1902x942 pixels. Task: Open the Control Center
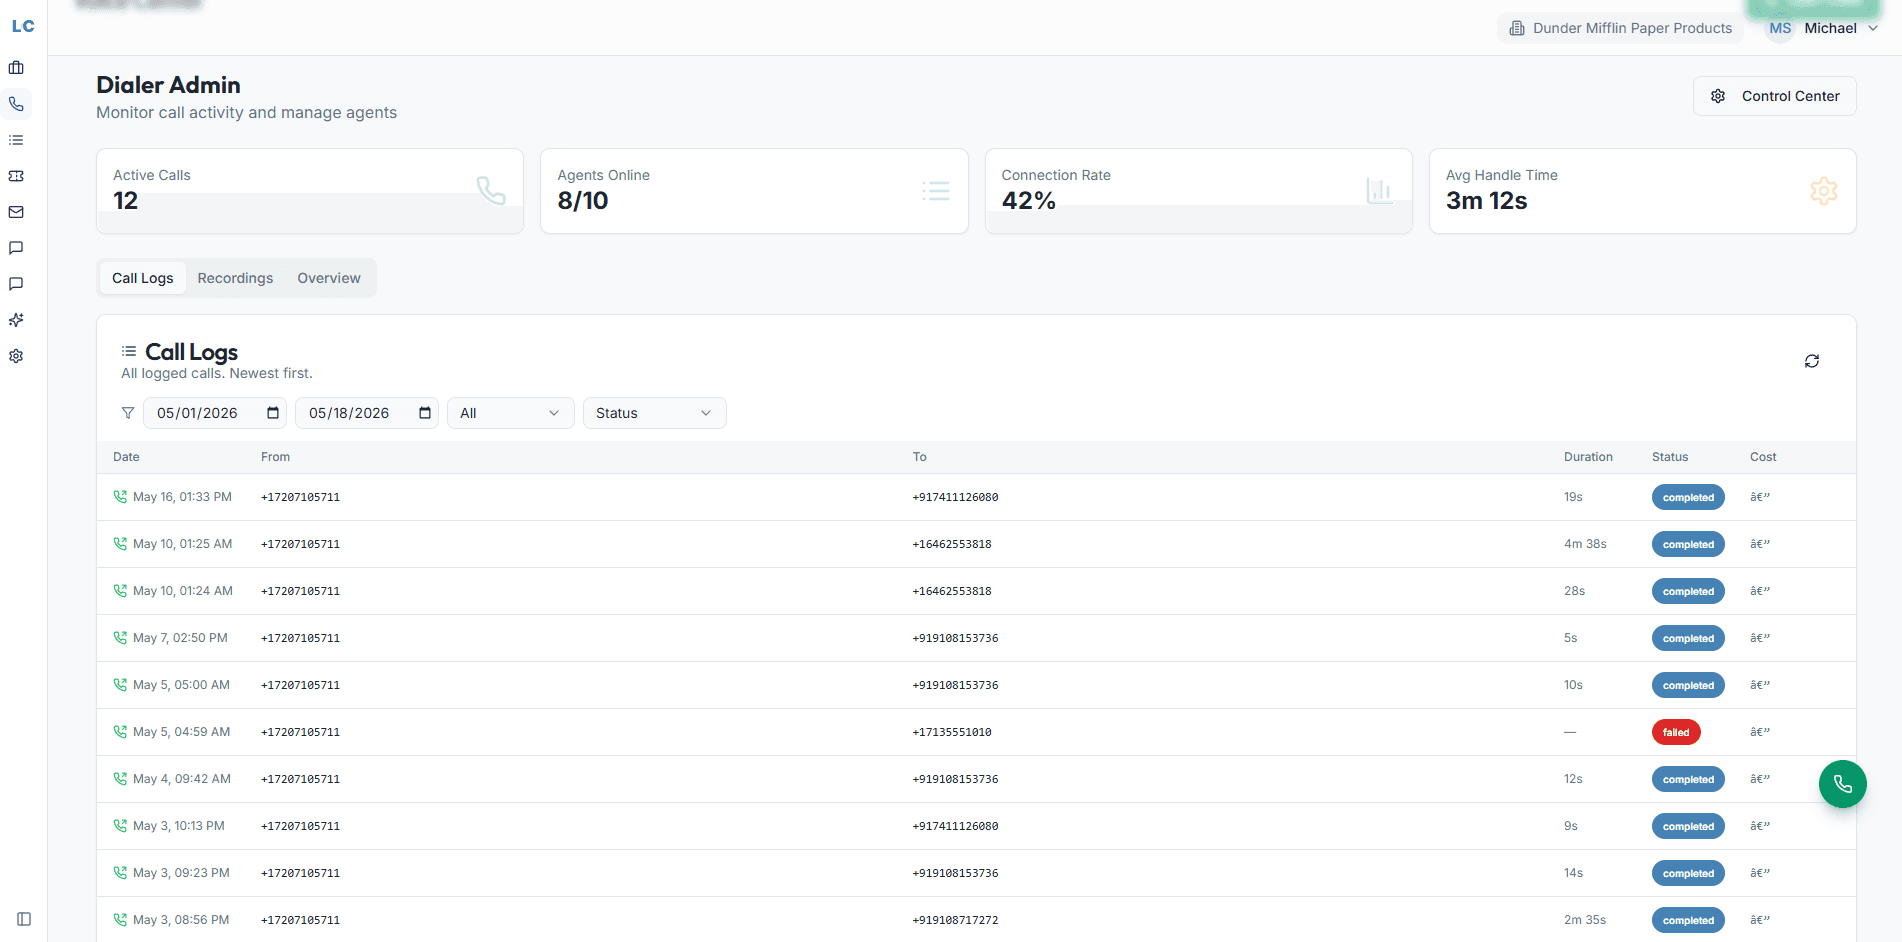pos(1774,96)
